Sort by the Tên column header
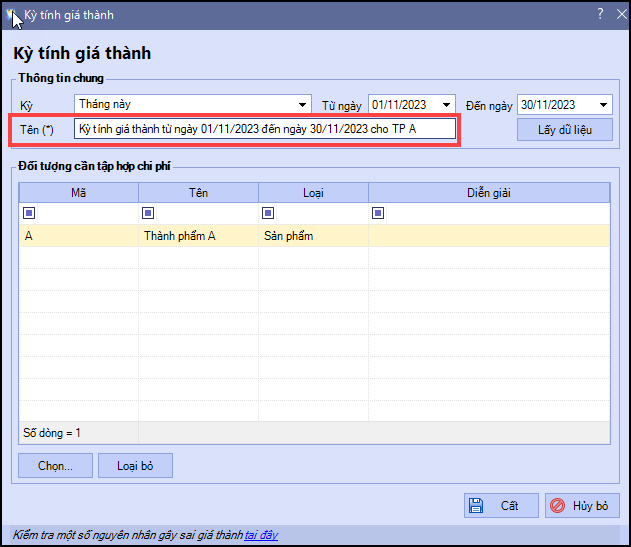631x547 pixels. (198, 192)
